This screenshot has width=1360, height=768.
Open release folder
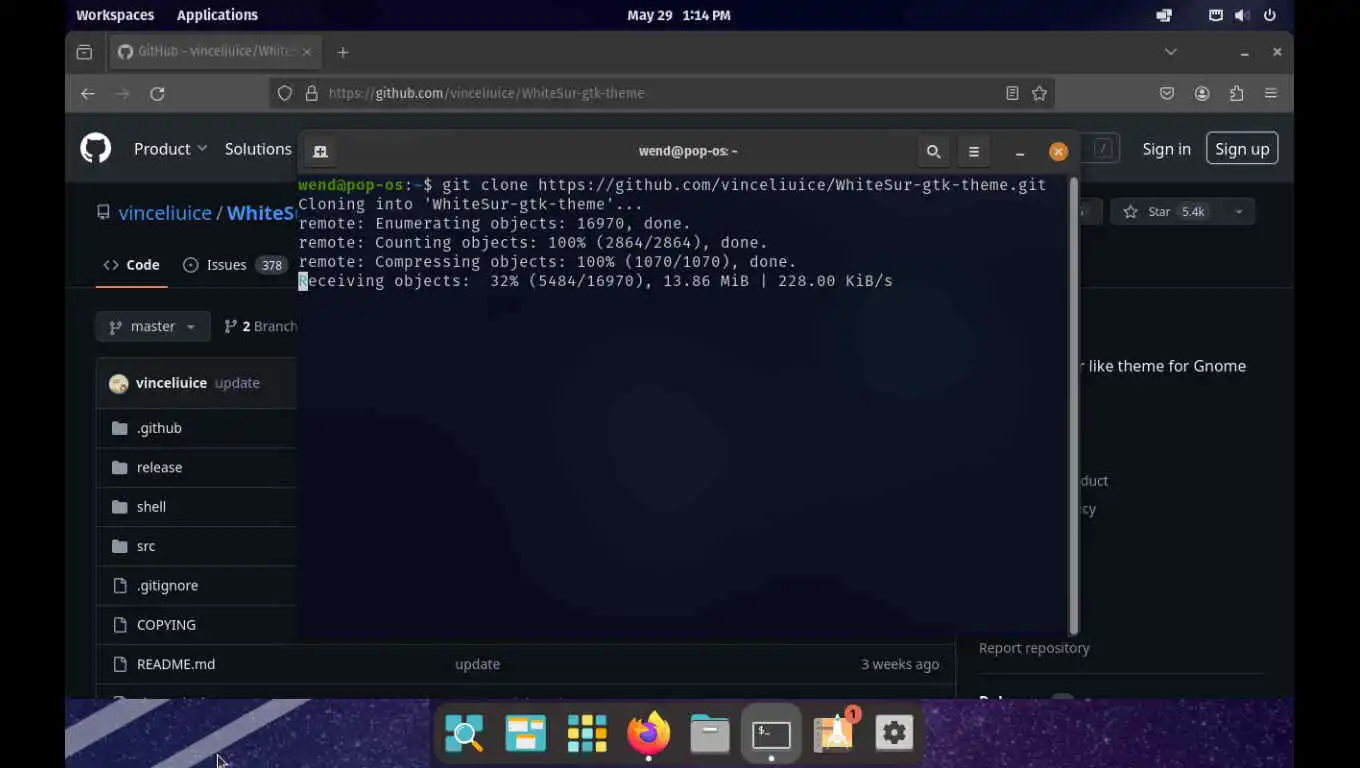click(159, 467)
